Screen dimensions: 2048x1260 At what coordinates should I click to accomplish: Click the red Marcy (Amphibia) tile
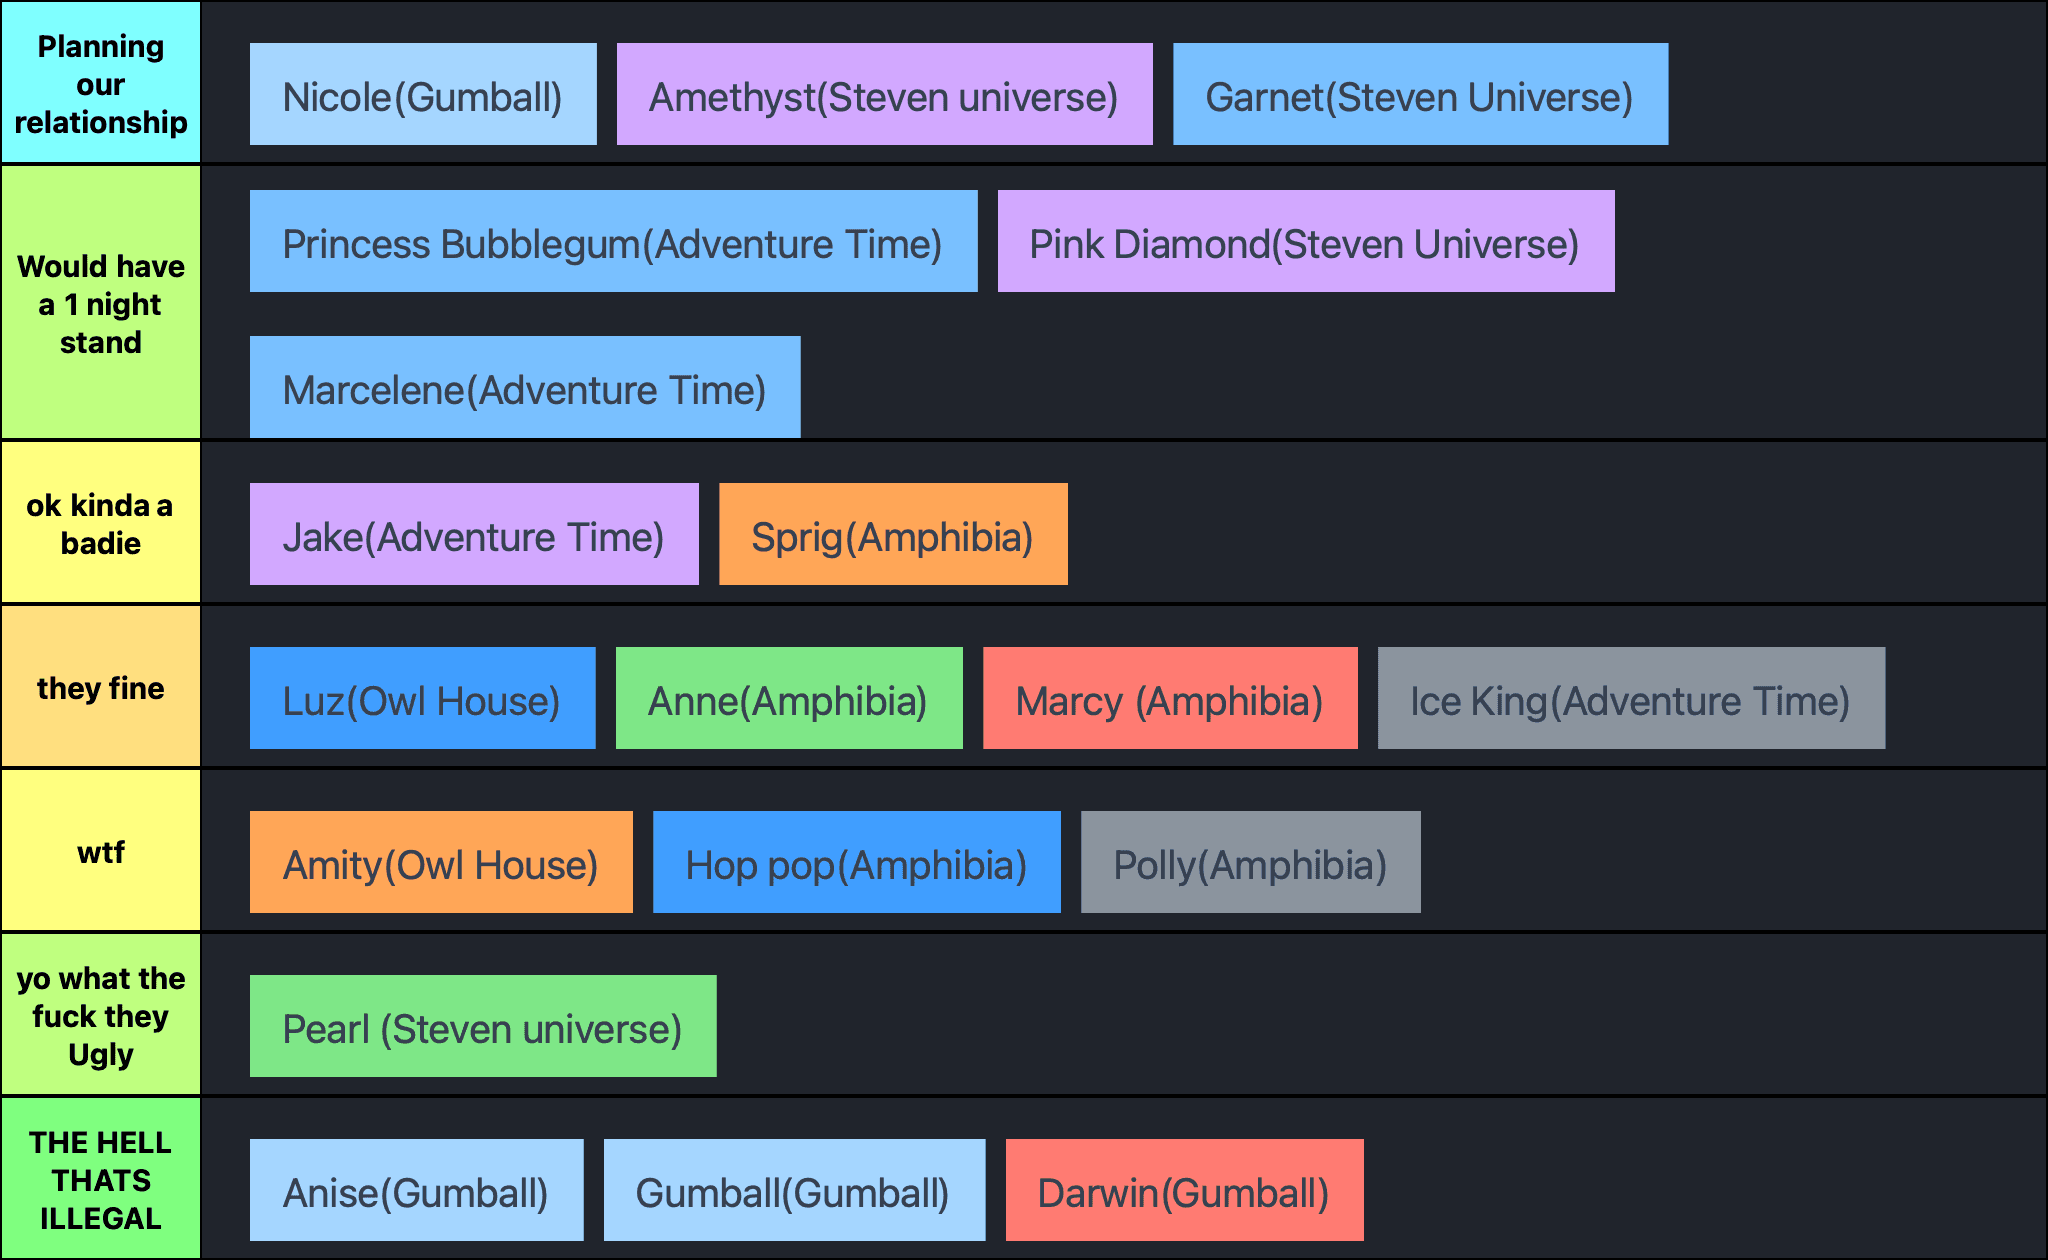[x=1170, y=698]
